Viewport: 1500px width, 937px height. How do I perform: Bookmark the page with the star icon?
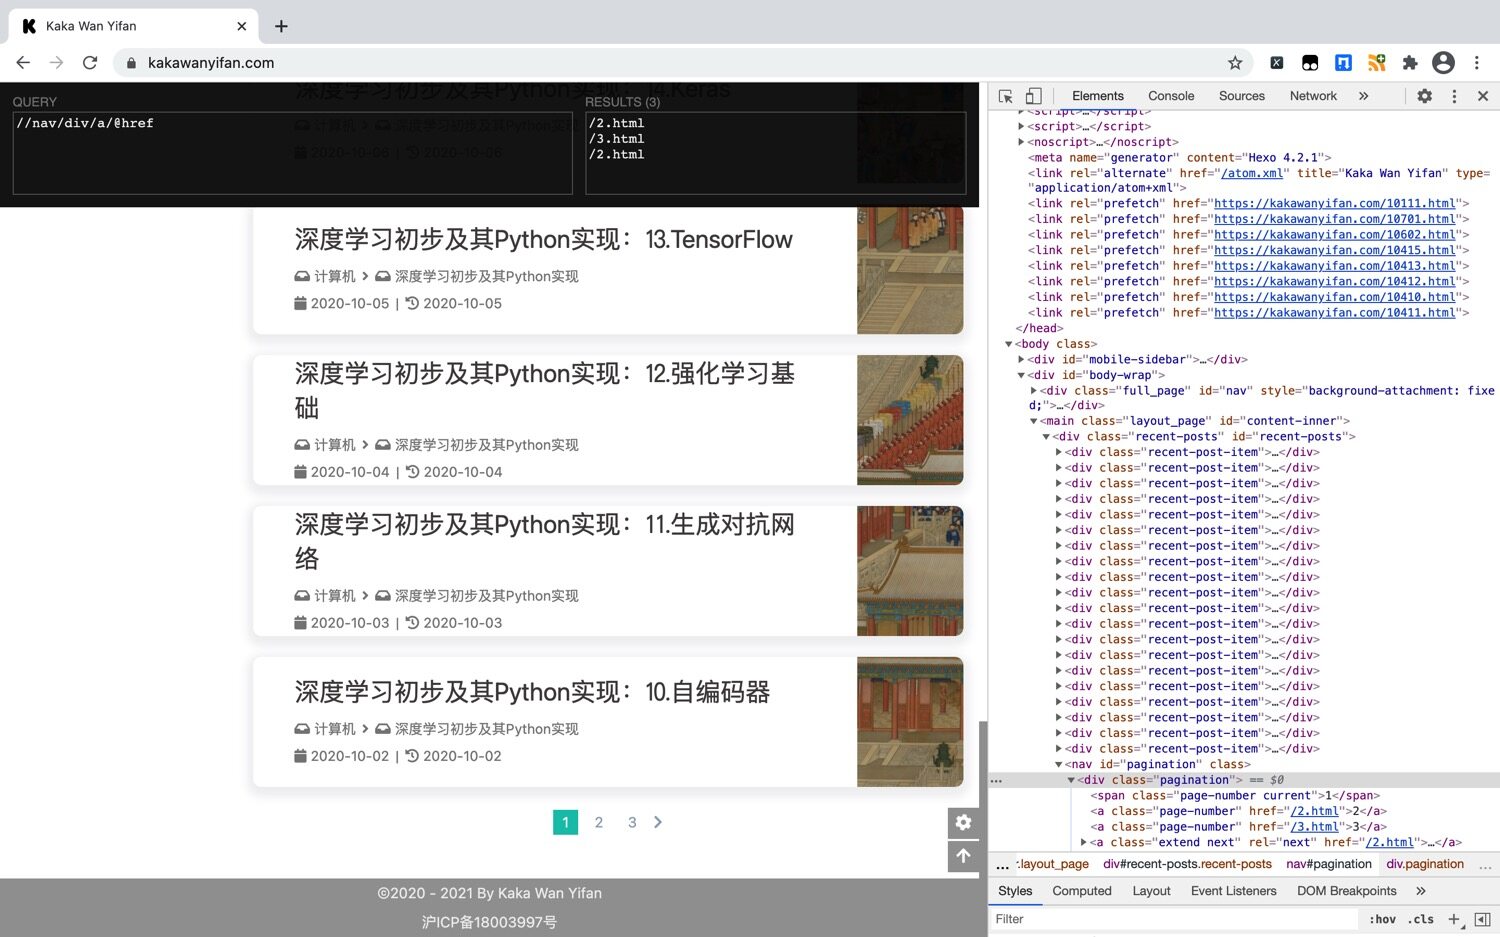[1238, 62]
